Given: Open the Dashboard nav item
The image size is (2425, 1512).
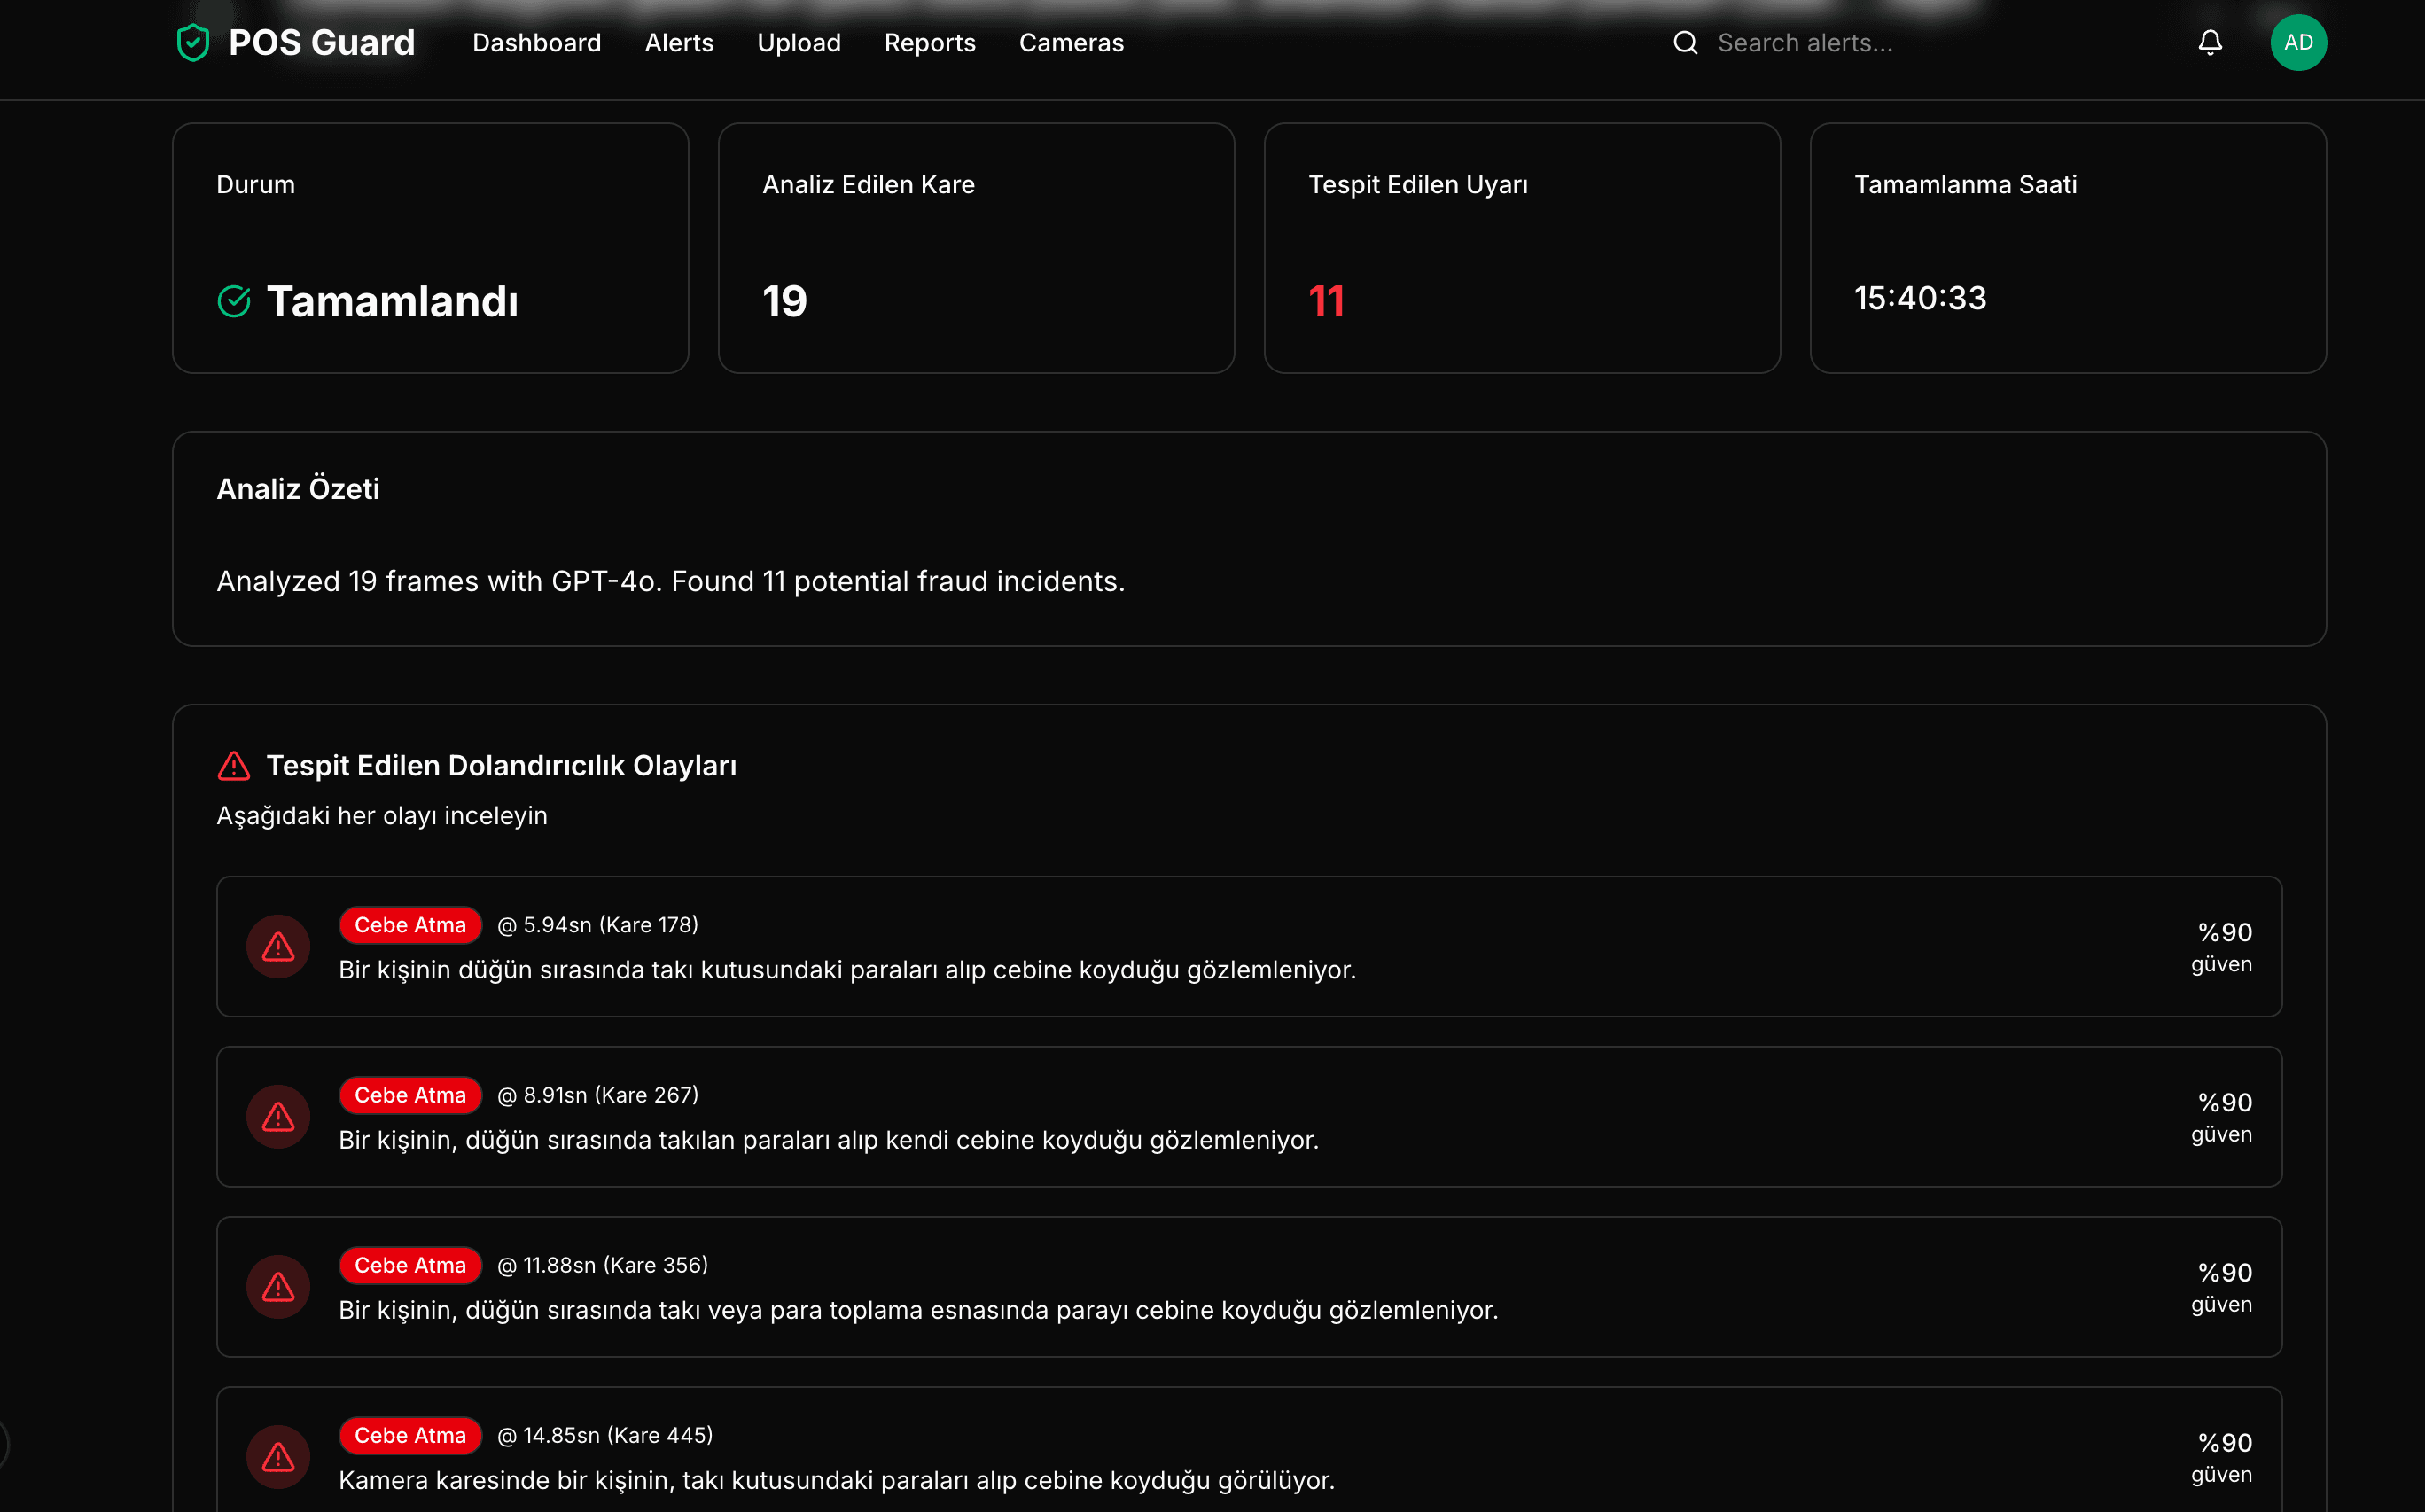Looking at the screenshot, I should click(537, 43).
